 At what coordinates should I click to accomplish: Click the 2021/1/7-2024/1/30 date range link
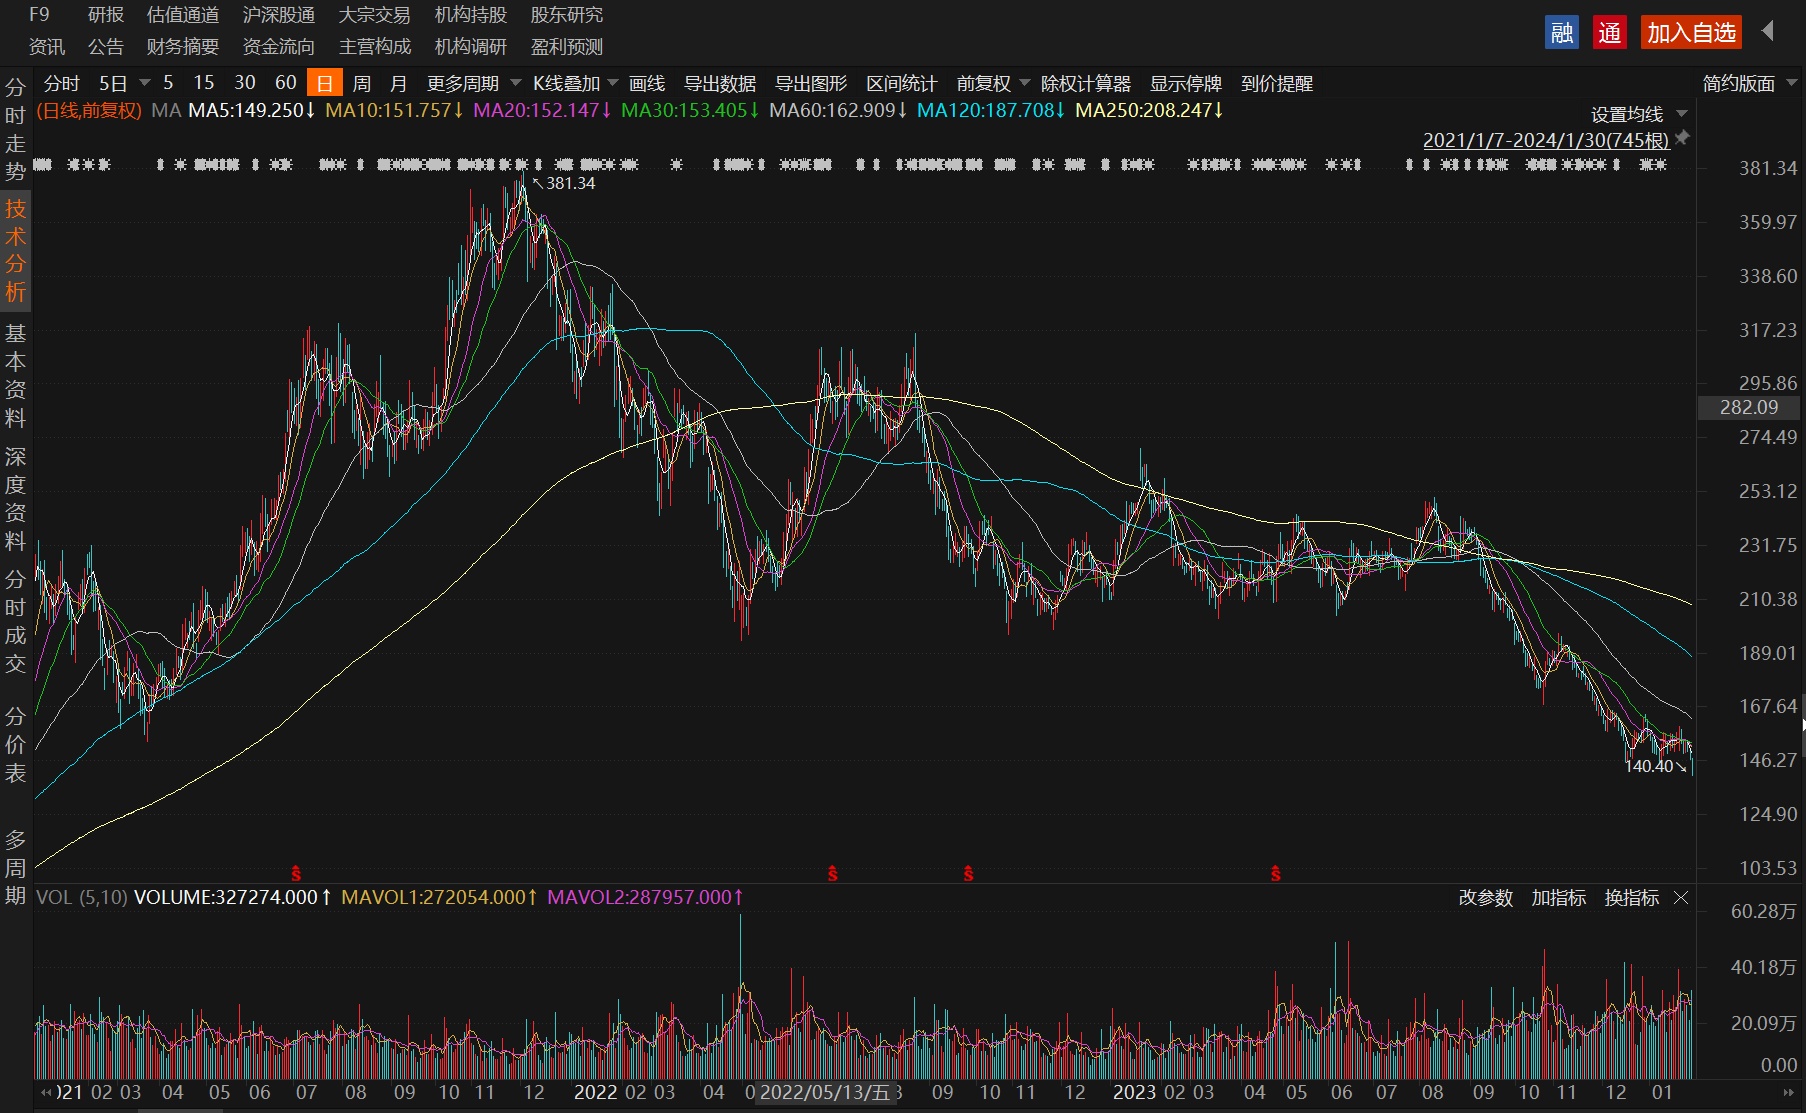coord(1545,140)
